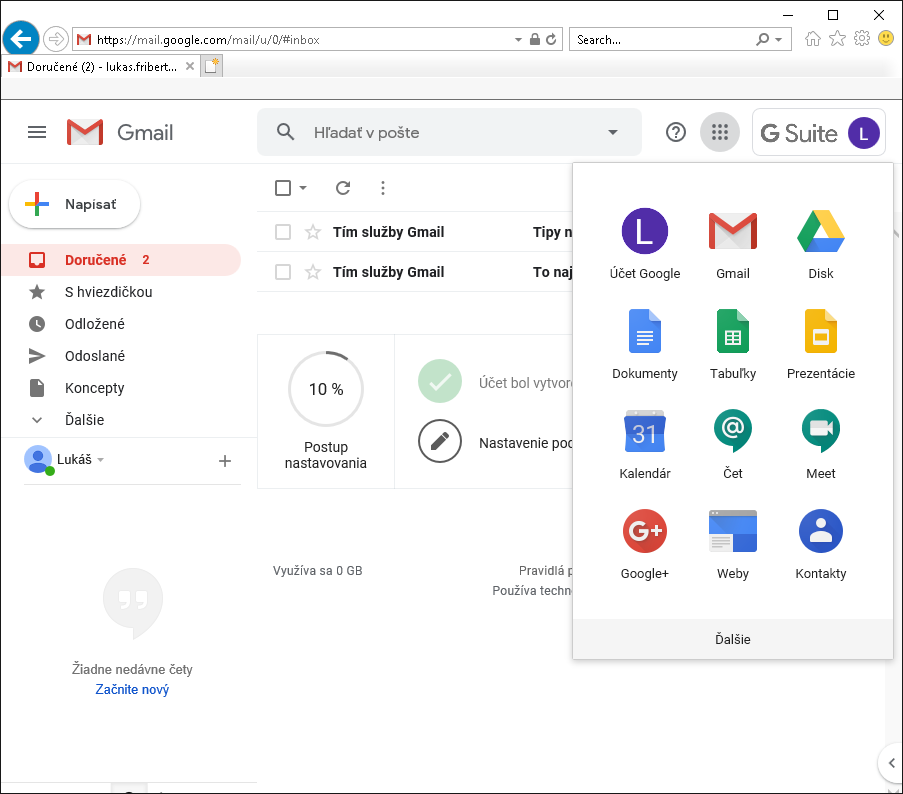Tick checkbox for first Tím služby Gmail email
The image size is (903, 794).
[x=283, y=232]
